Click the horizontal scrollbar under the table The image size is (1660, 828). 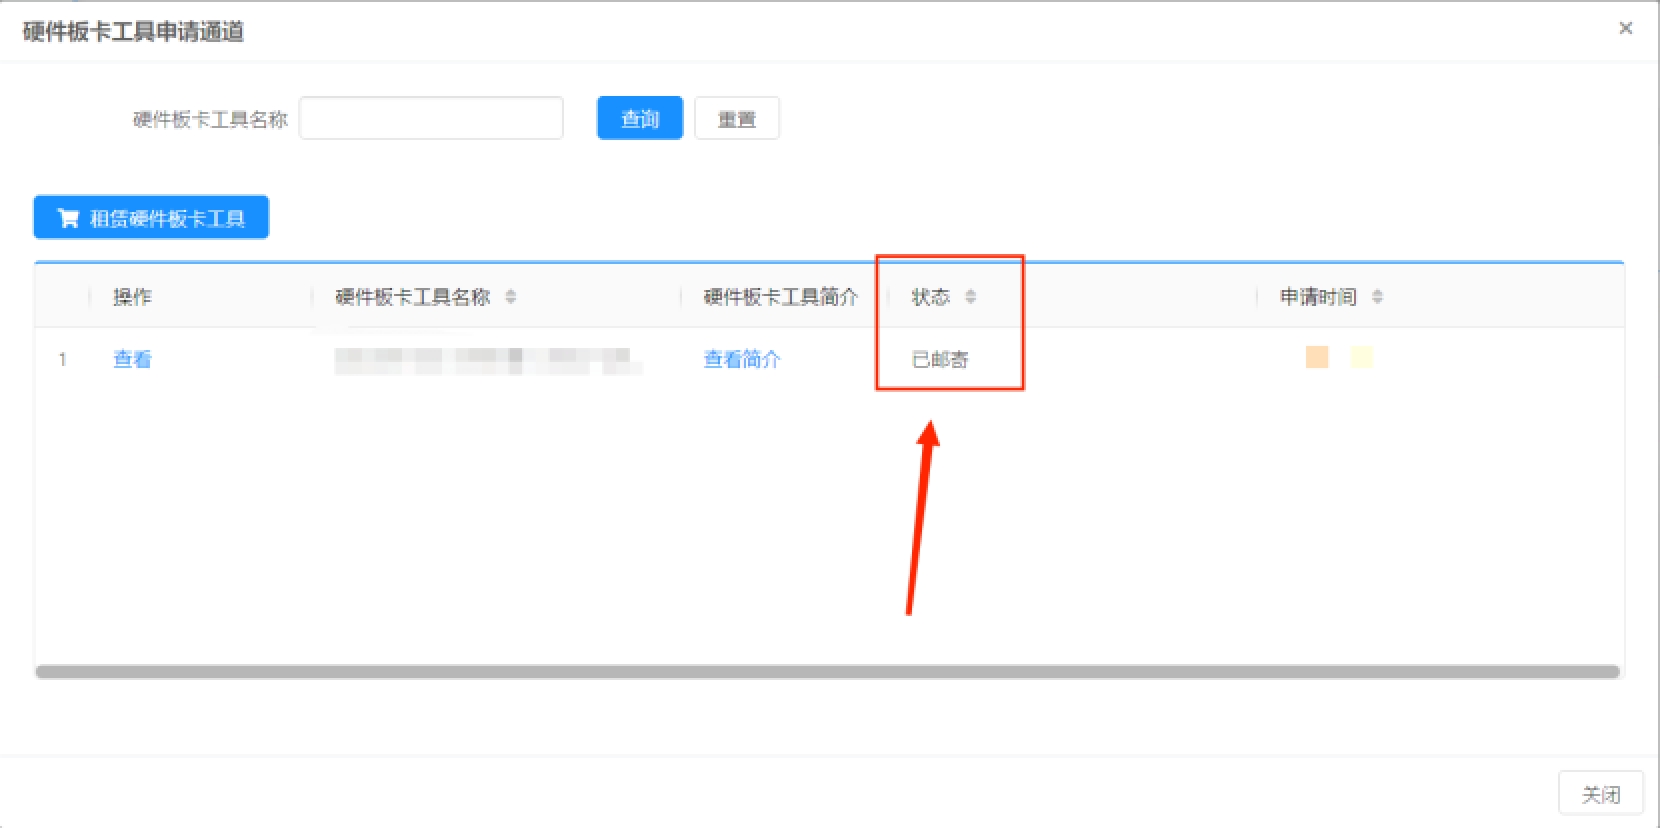coord(827,672)
